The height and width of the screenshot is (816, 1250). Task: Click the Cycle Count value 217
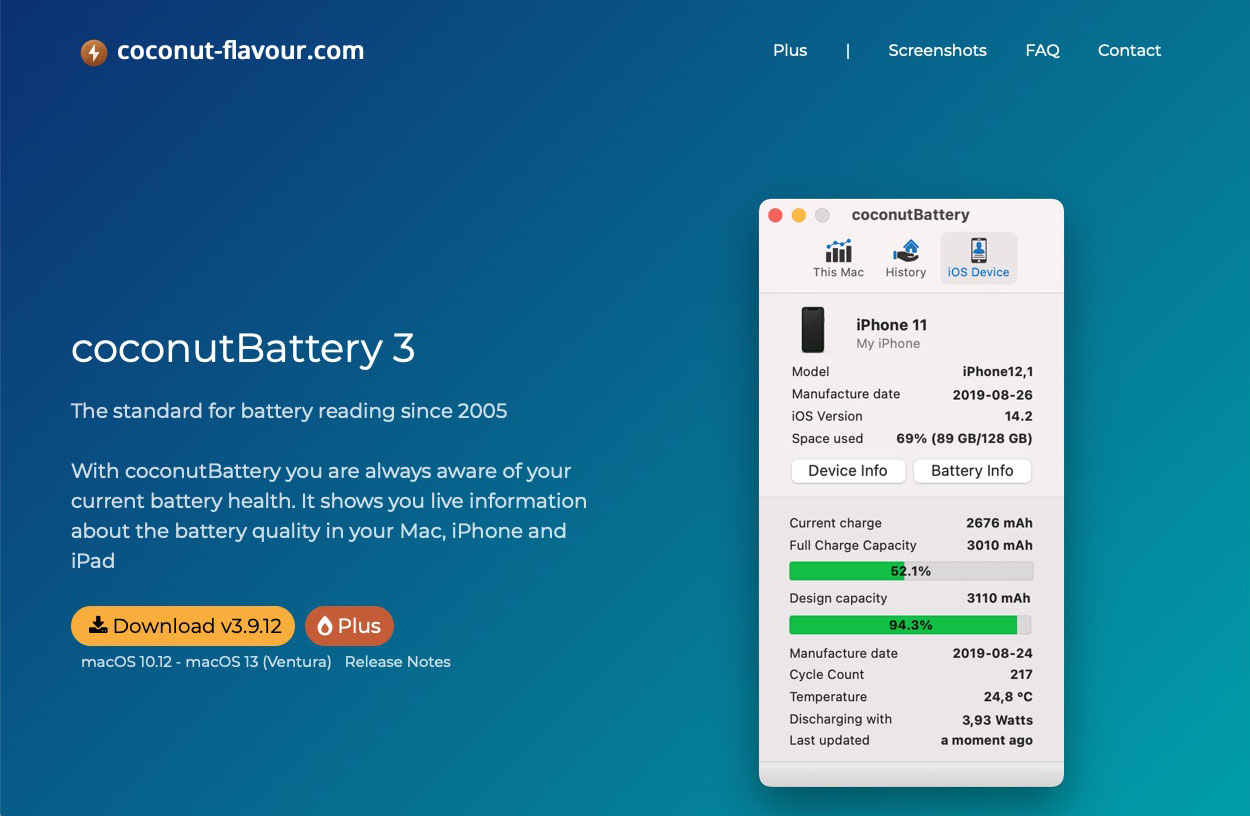point(1021,675)
